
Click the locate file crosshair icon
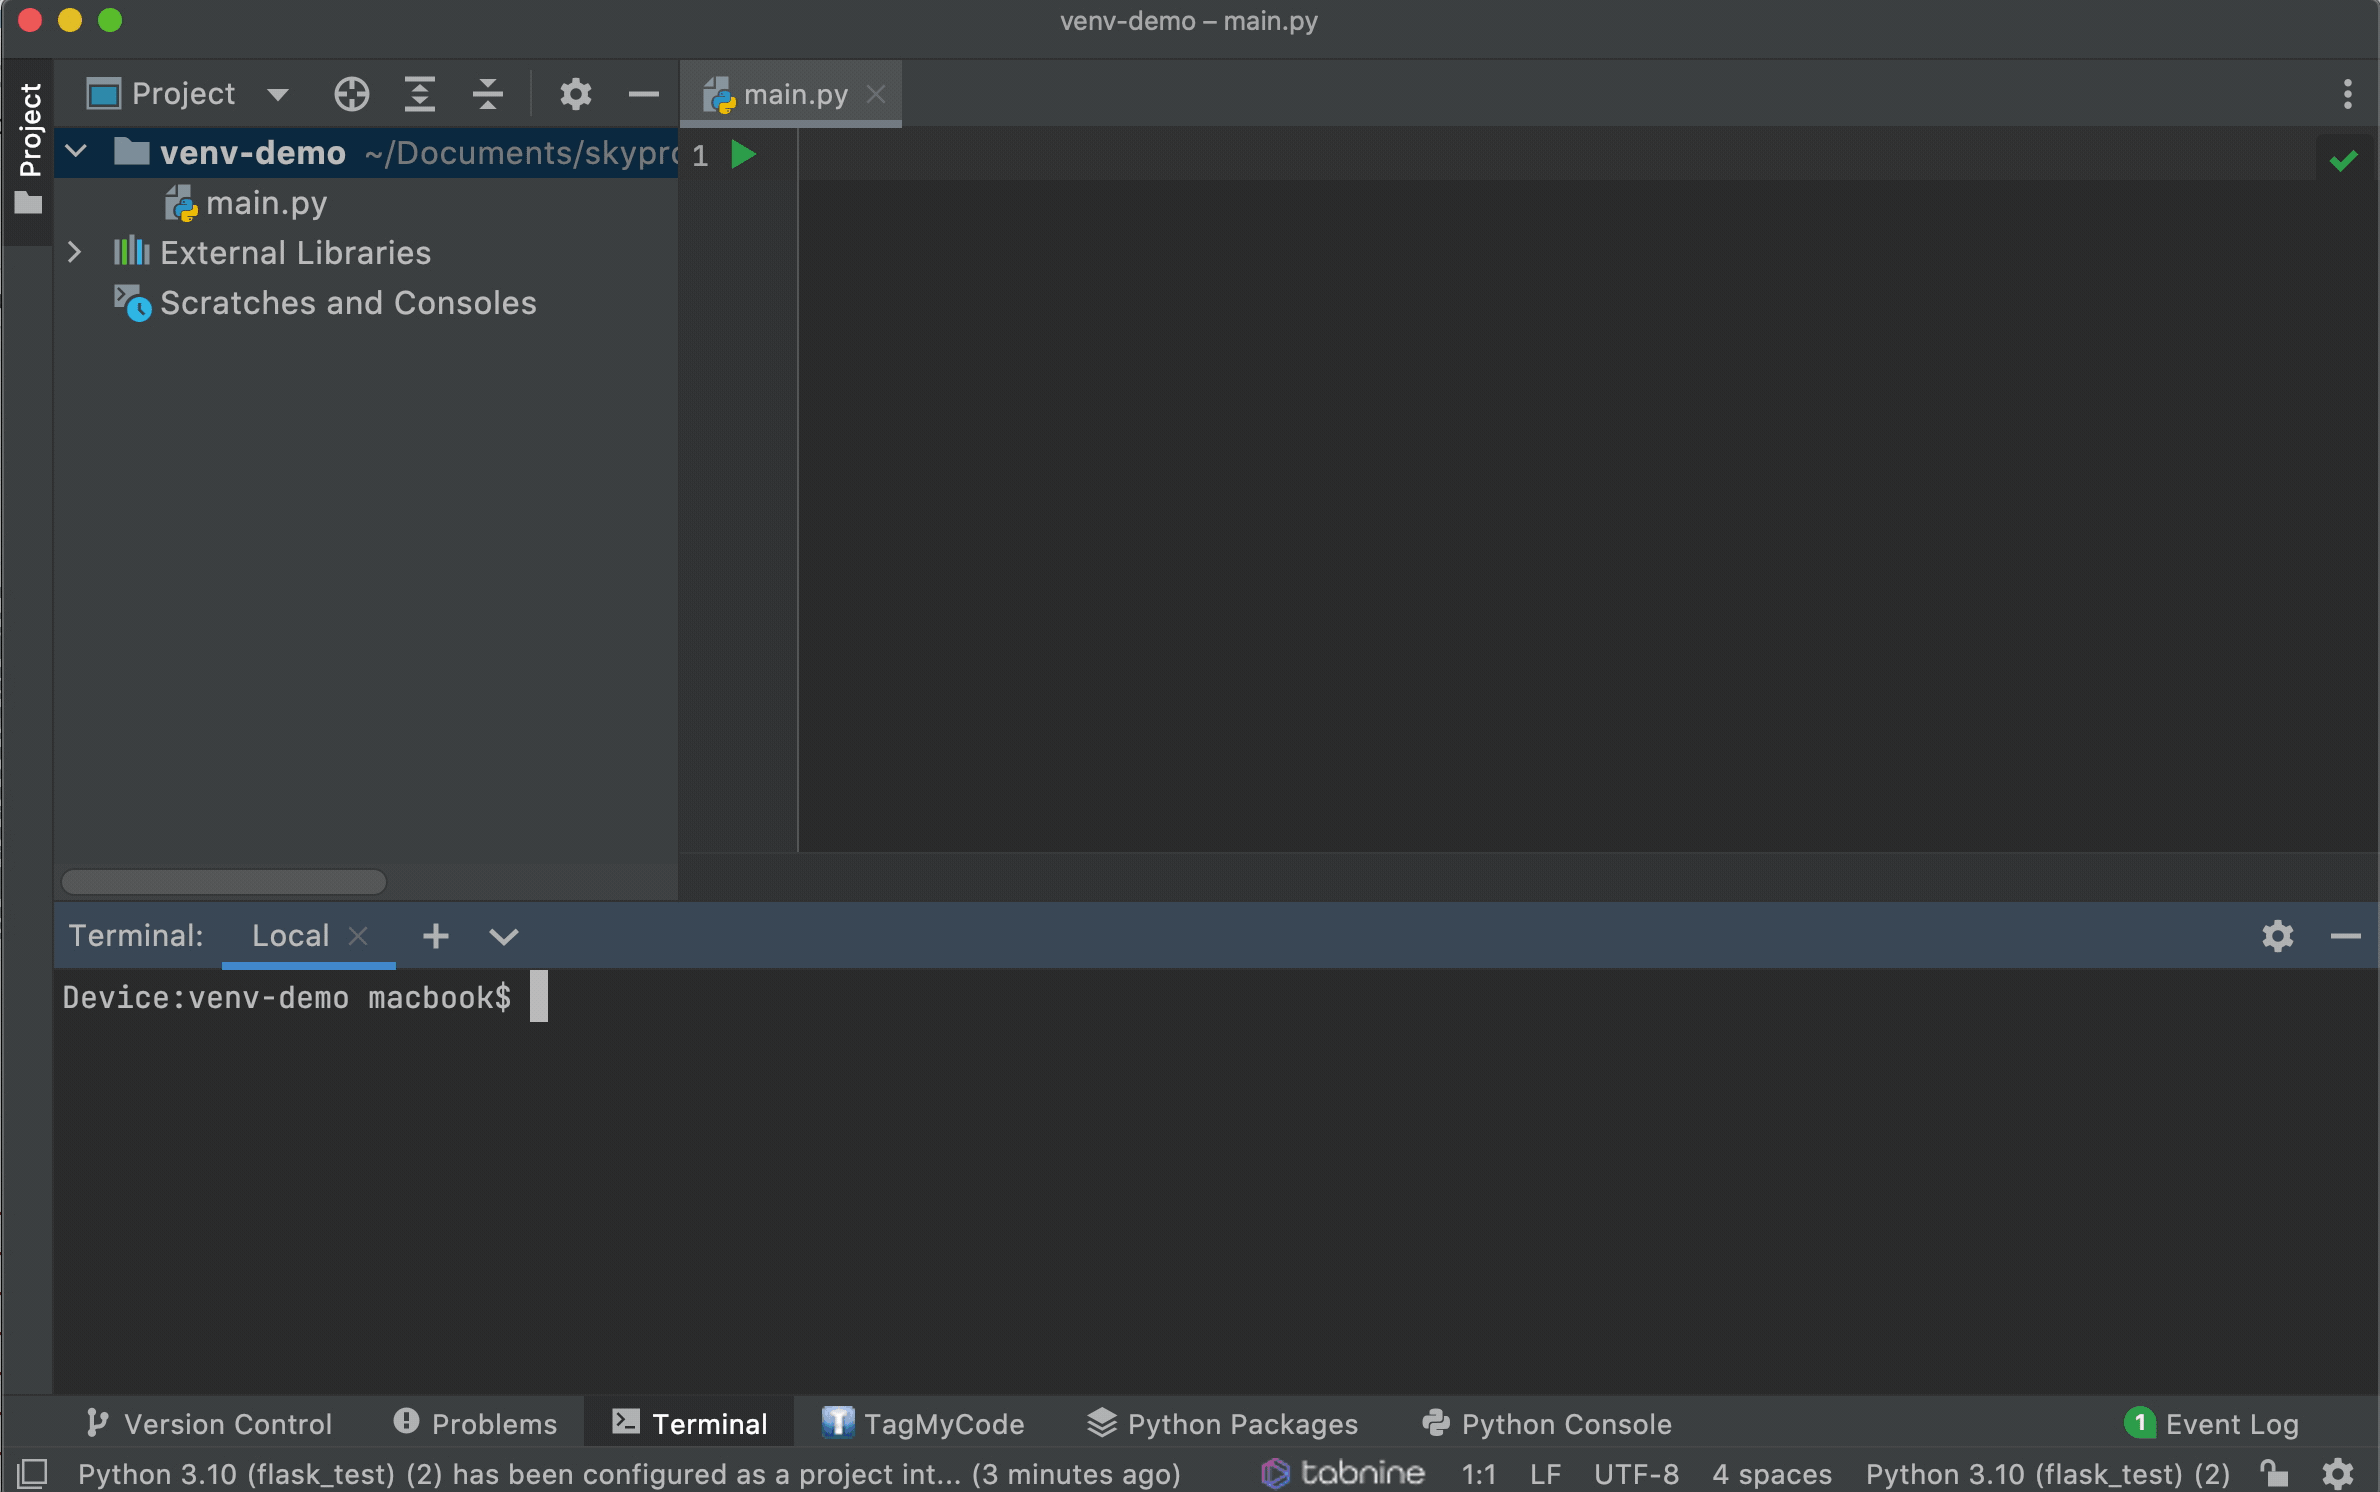coord(351,94)
